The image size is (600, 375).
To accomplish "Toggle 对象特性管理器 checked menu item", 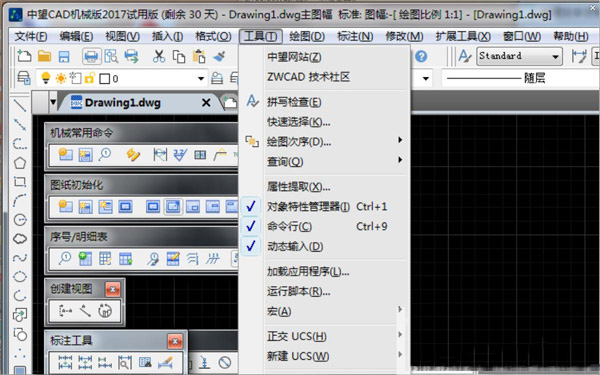I will [x=324, y=207].
